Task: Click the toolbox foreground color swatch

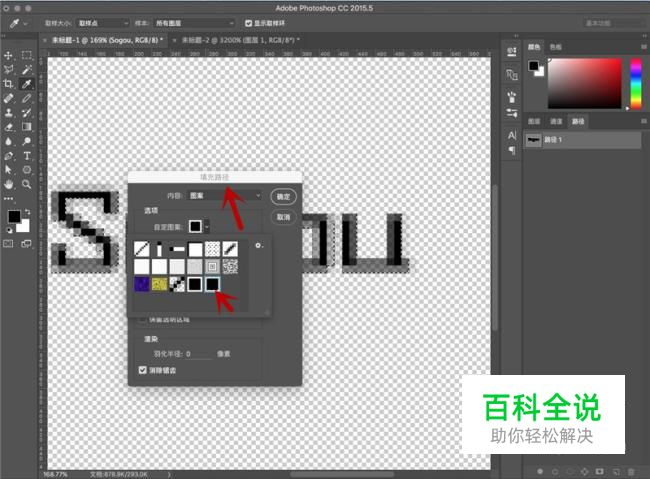Action: pos(14,216)
